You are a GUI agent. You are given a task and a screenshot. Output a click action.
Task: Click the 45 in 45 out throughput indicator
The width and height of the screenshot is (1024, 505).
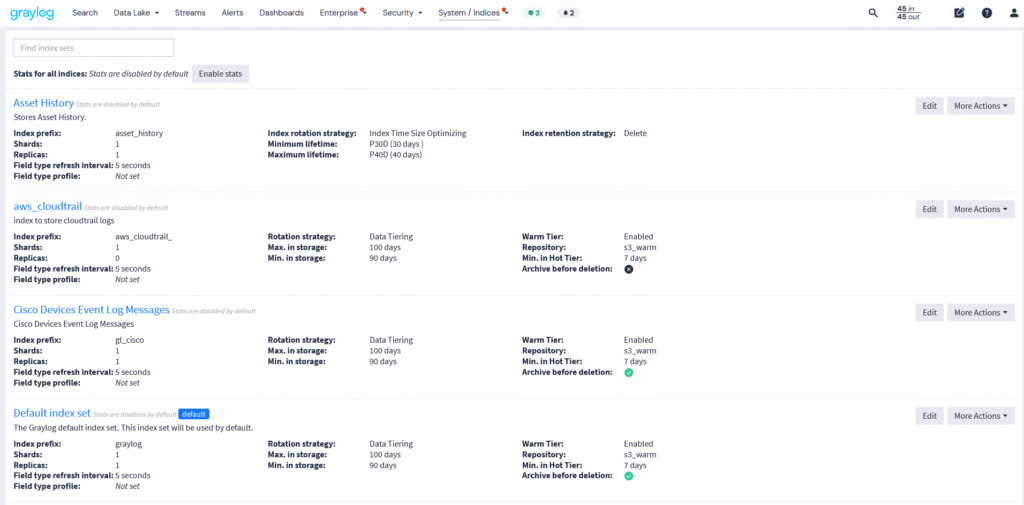pyautogui.click(x=908, y=12)
